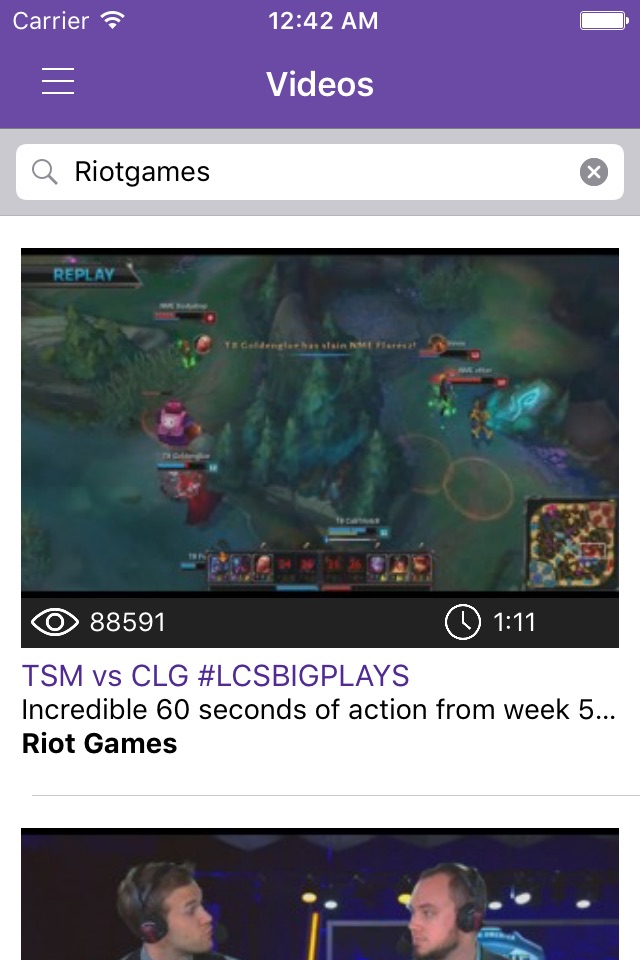Tap the REPLAY badge on the video
Image resolution: width=640 pixels, height=960 pixels.
pyautogui.click(x=83, y=274)
